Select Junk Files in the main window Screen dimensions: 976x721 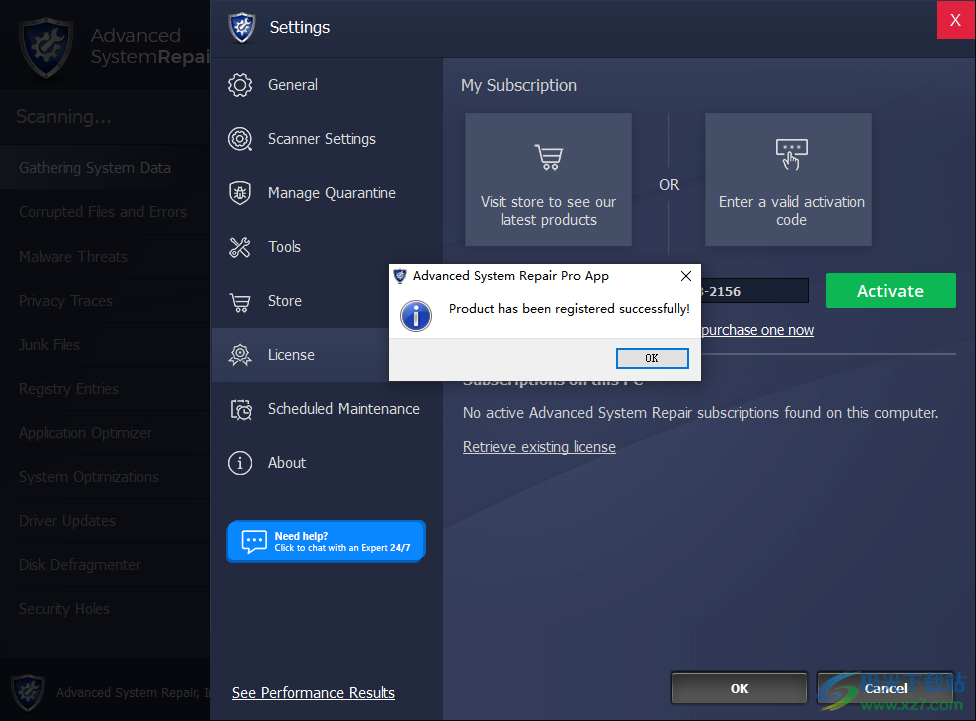(x=105, y=344)
